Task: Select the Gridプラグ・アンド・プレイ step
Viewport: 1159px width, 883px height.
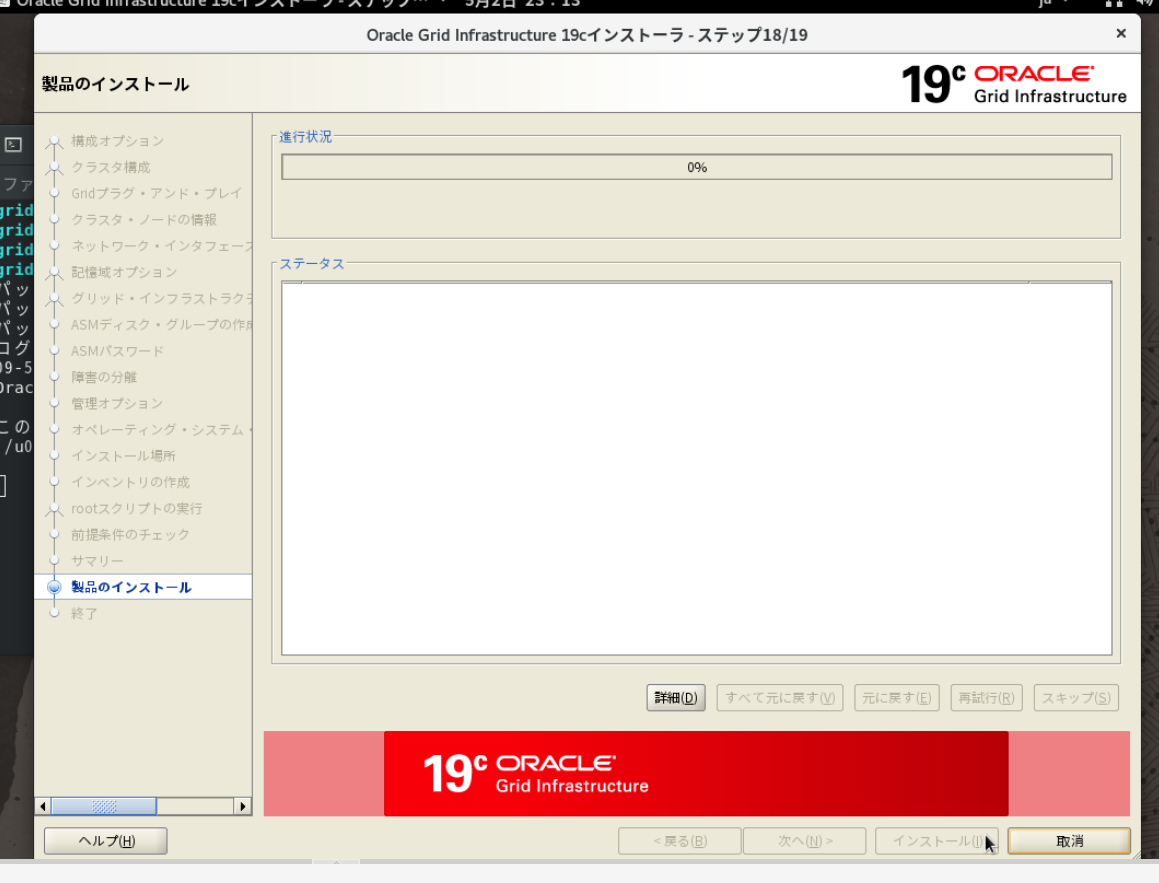Action: (x=157, y=193)
